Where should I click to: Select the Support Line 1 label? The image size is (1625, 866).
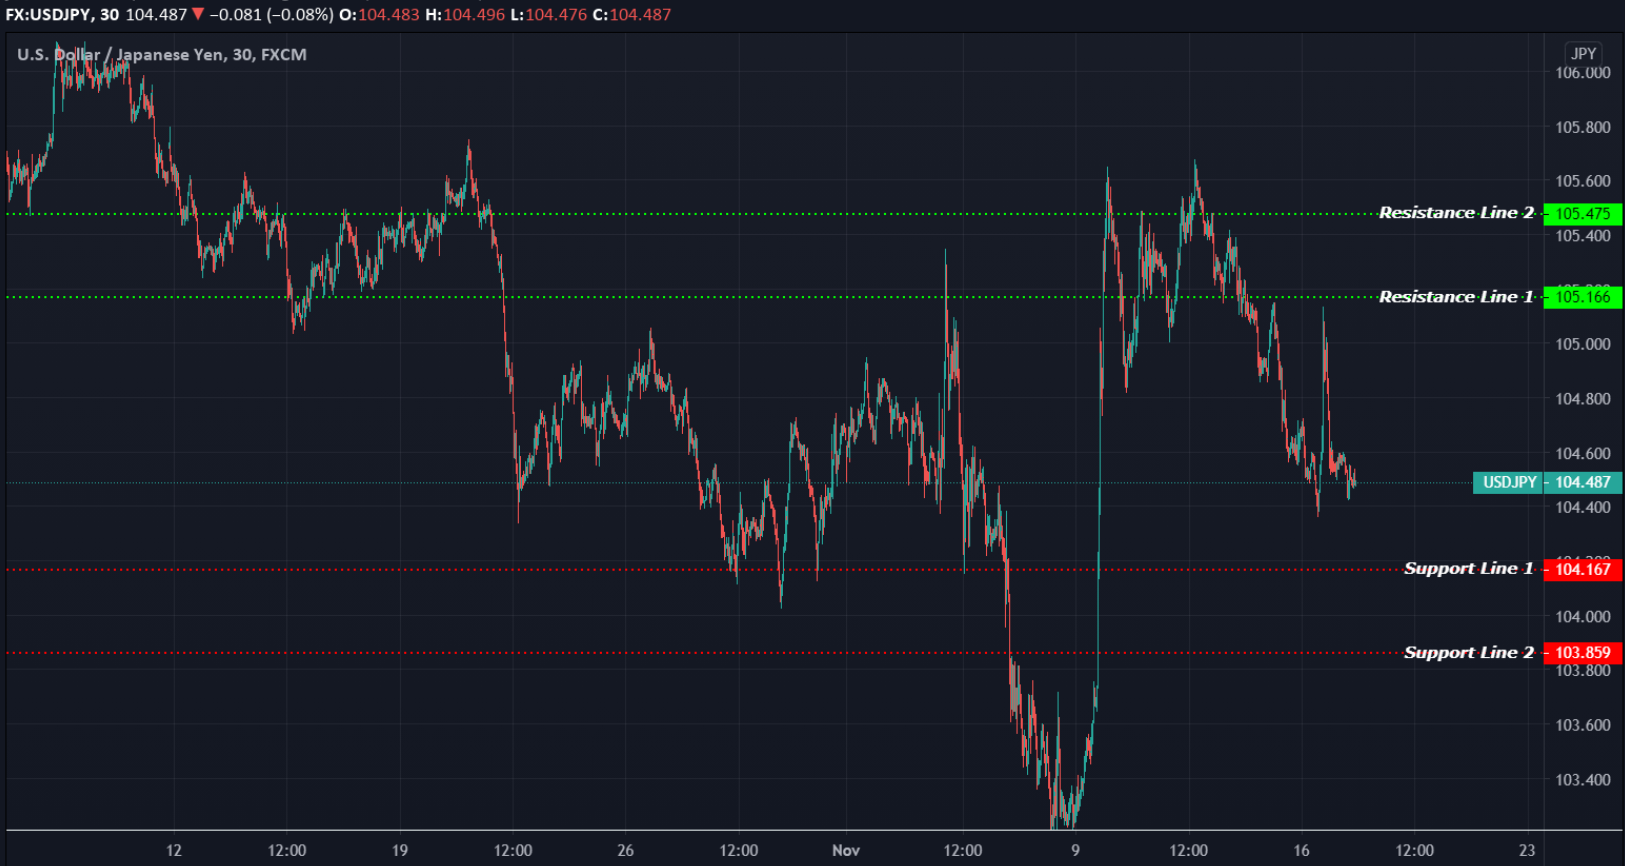tap(1468, 569)
